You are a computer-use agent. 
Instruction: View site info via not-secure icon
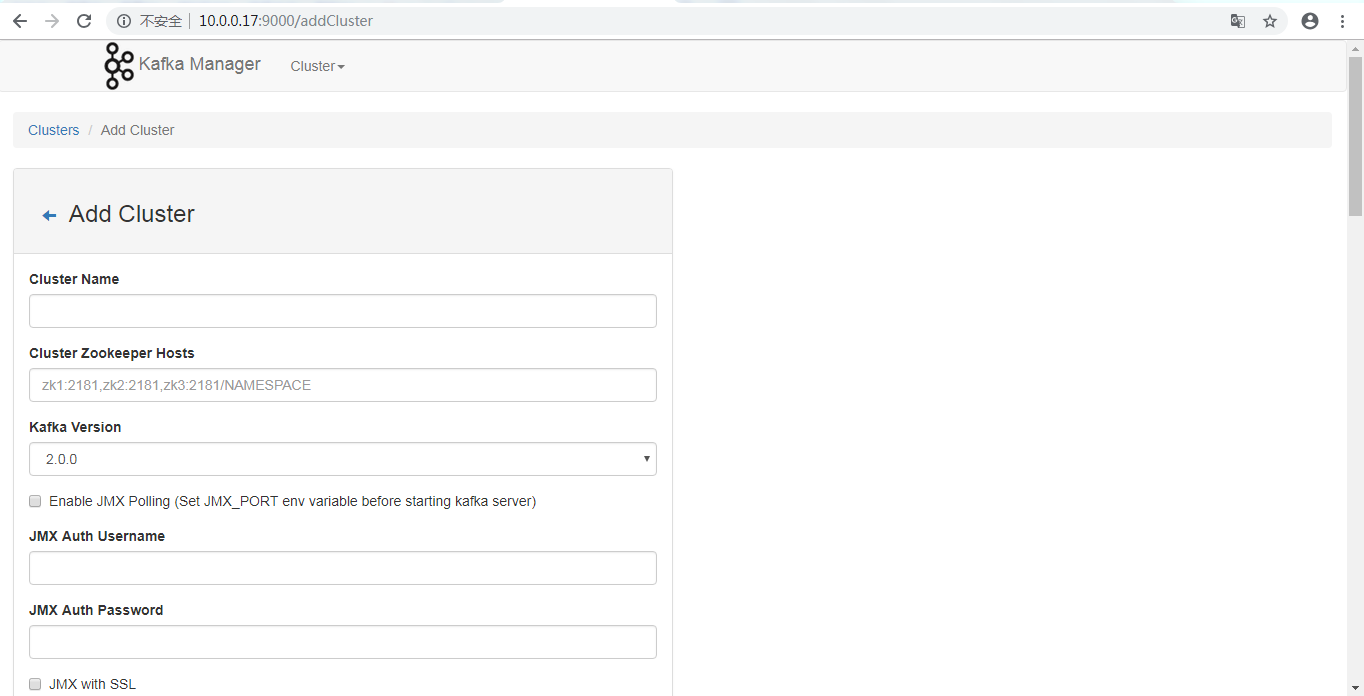pos(124,21)
